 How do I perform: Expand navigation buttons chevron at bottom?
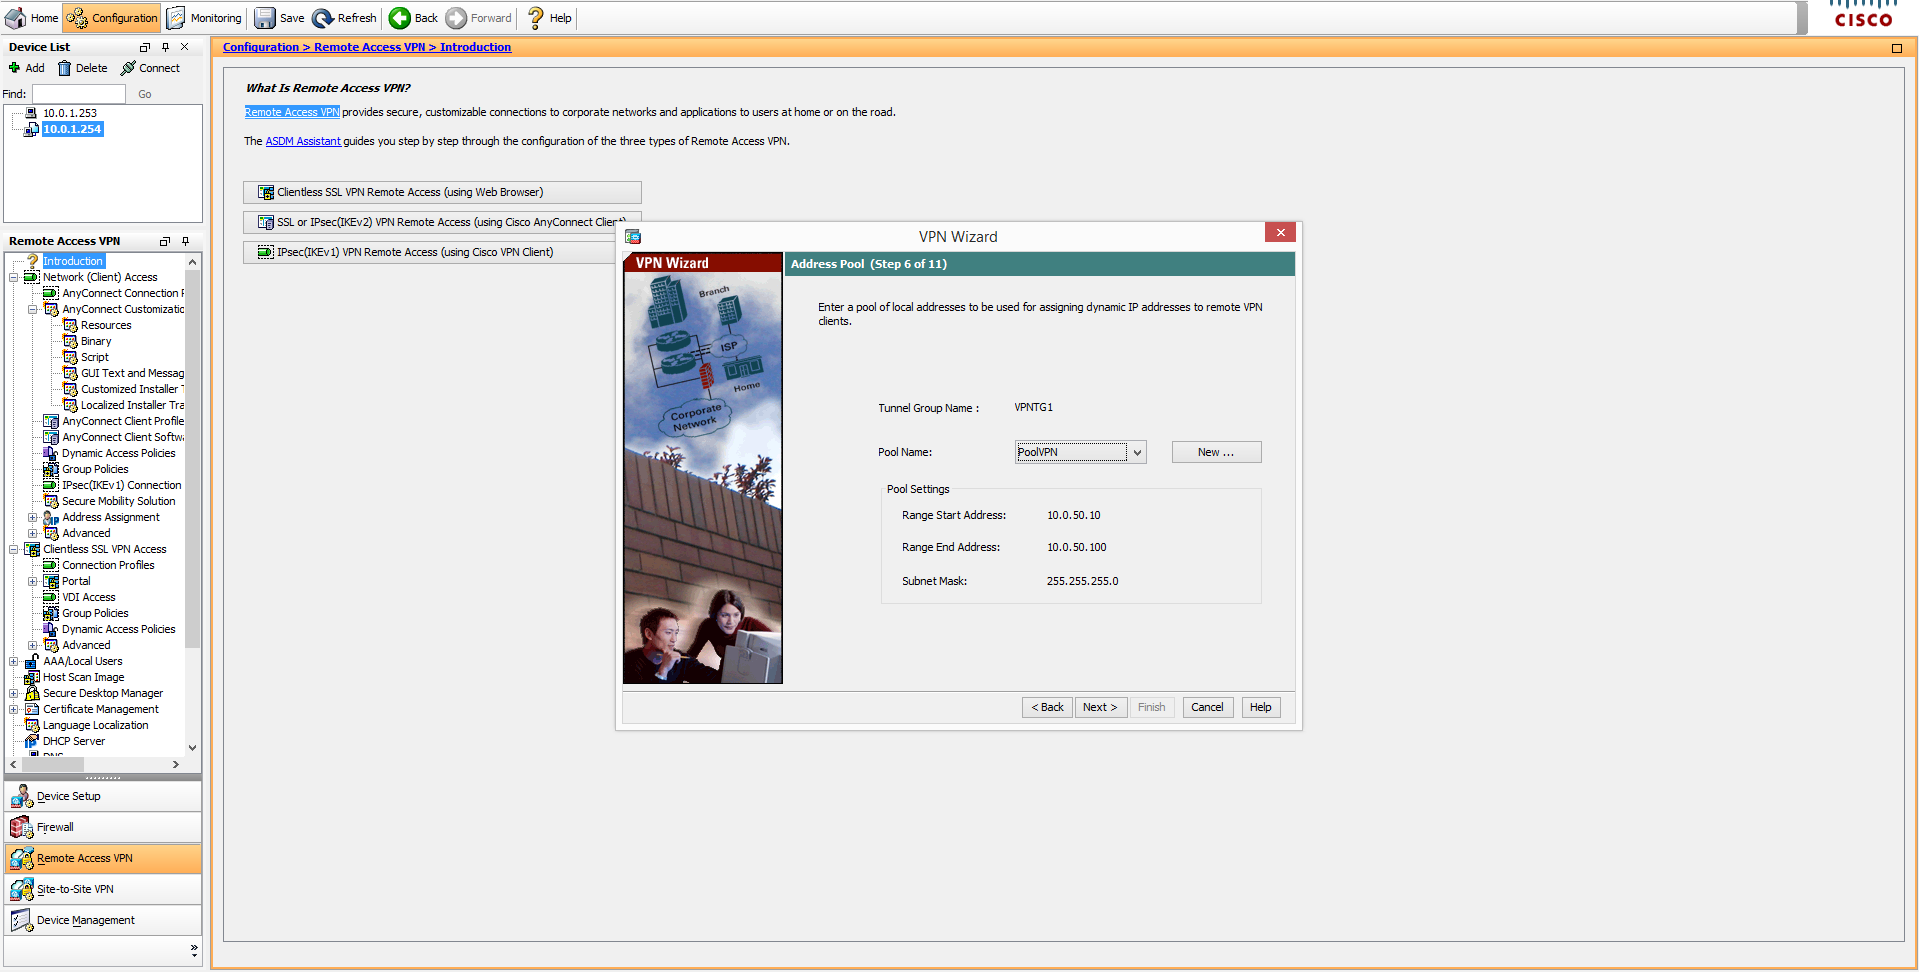[x=194, y=949]
